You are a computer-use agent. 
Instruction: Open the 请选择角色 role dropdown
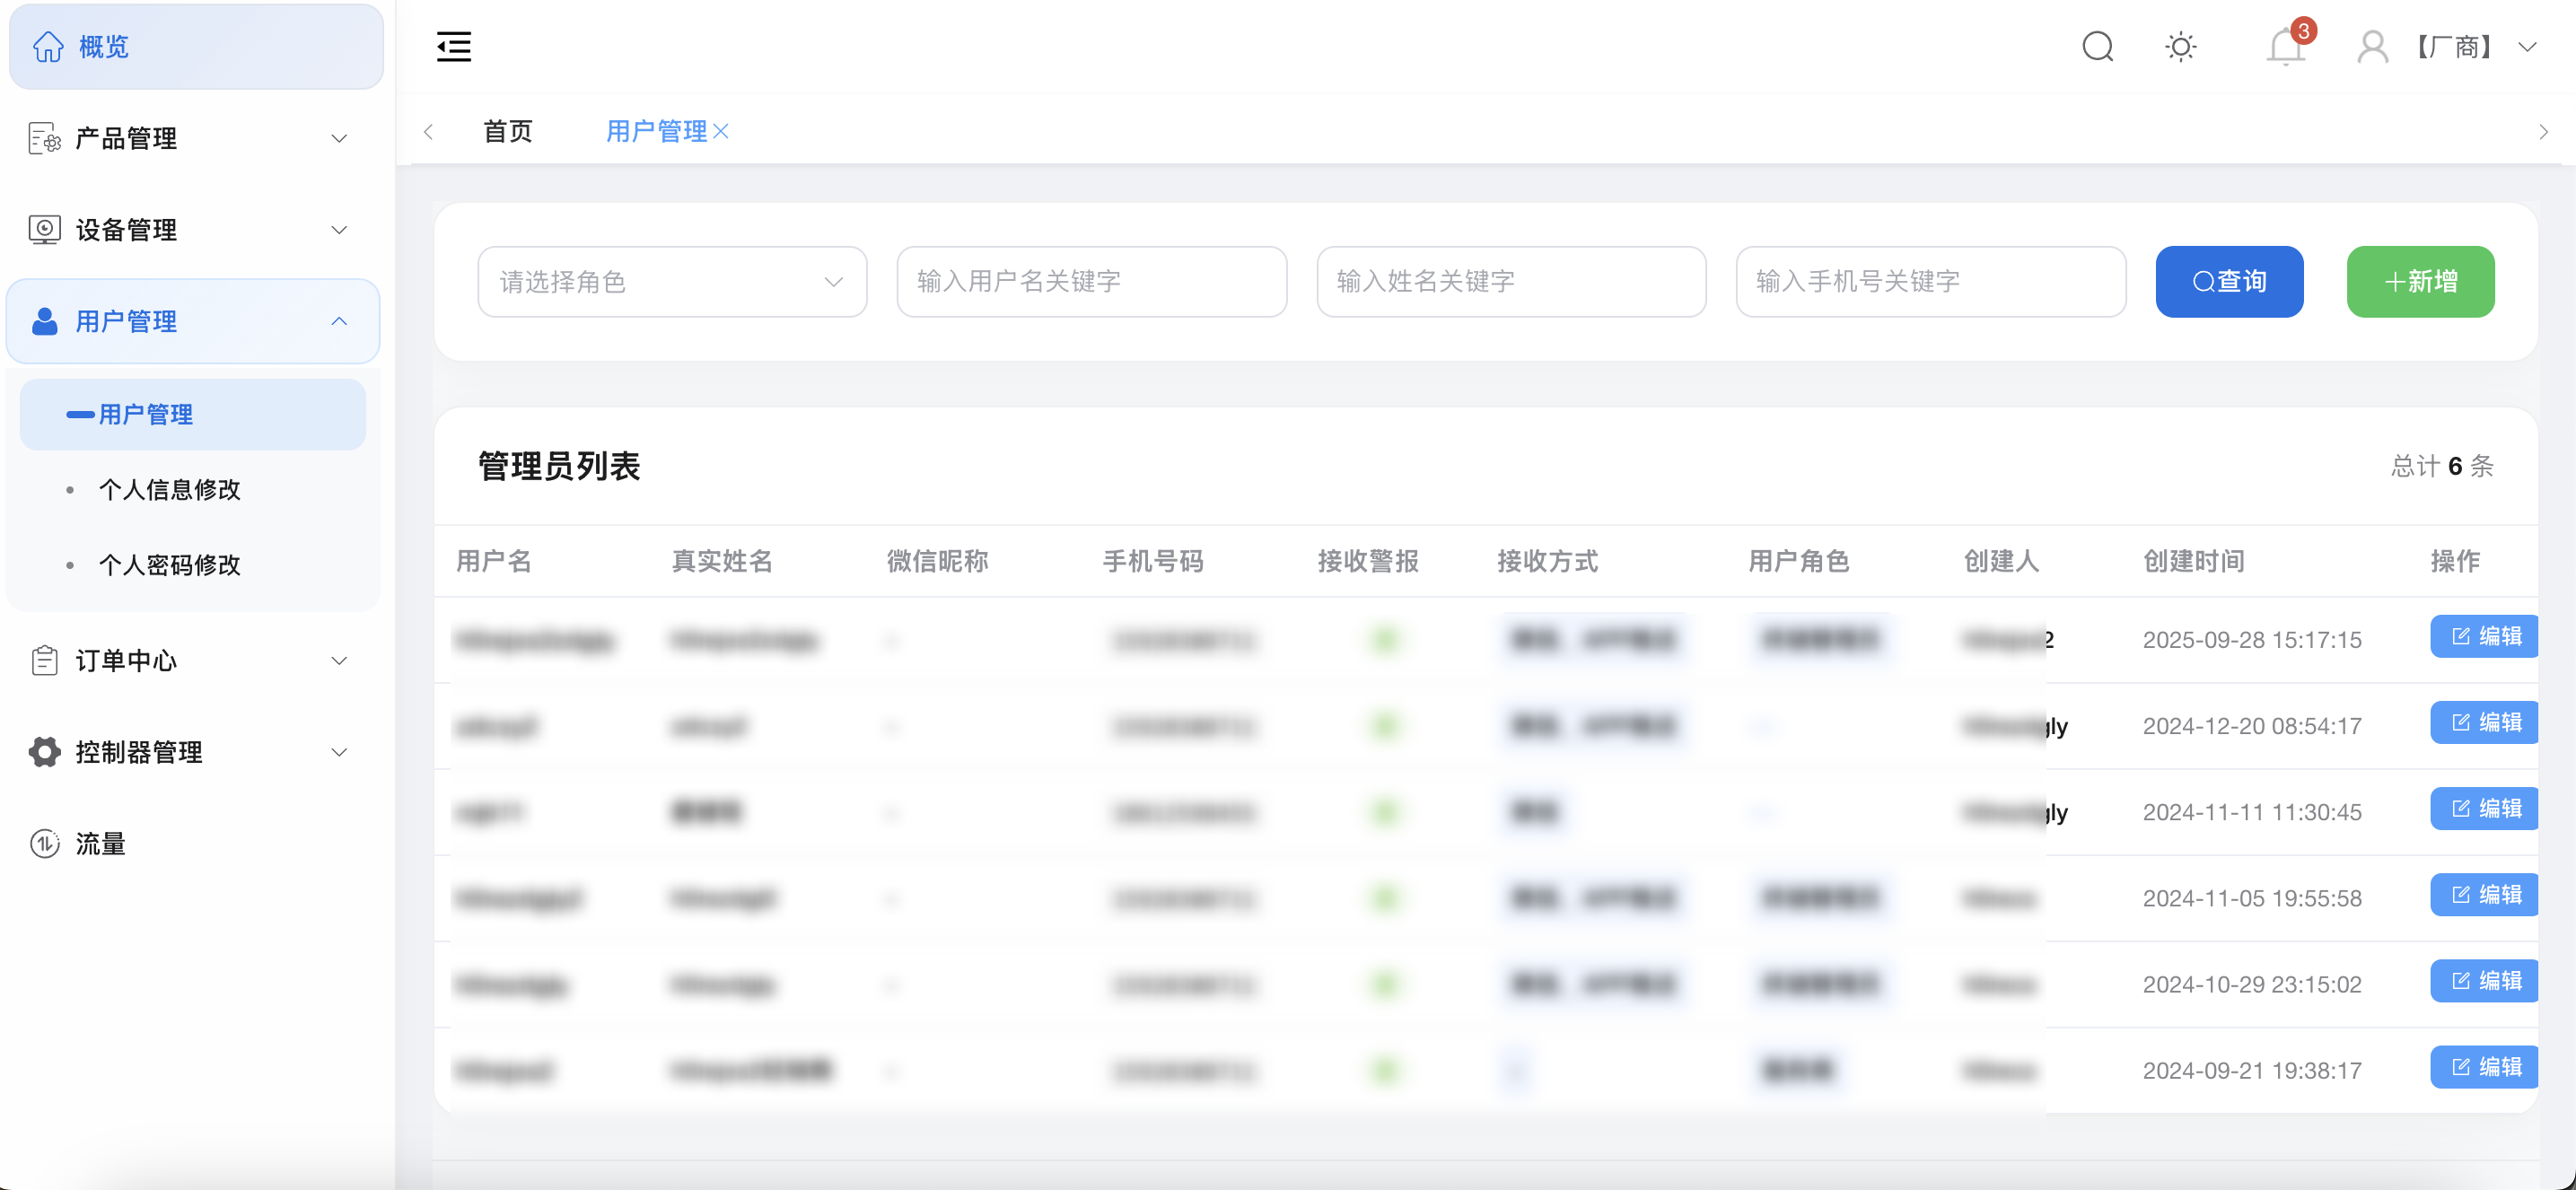tap(672, 281)
